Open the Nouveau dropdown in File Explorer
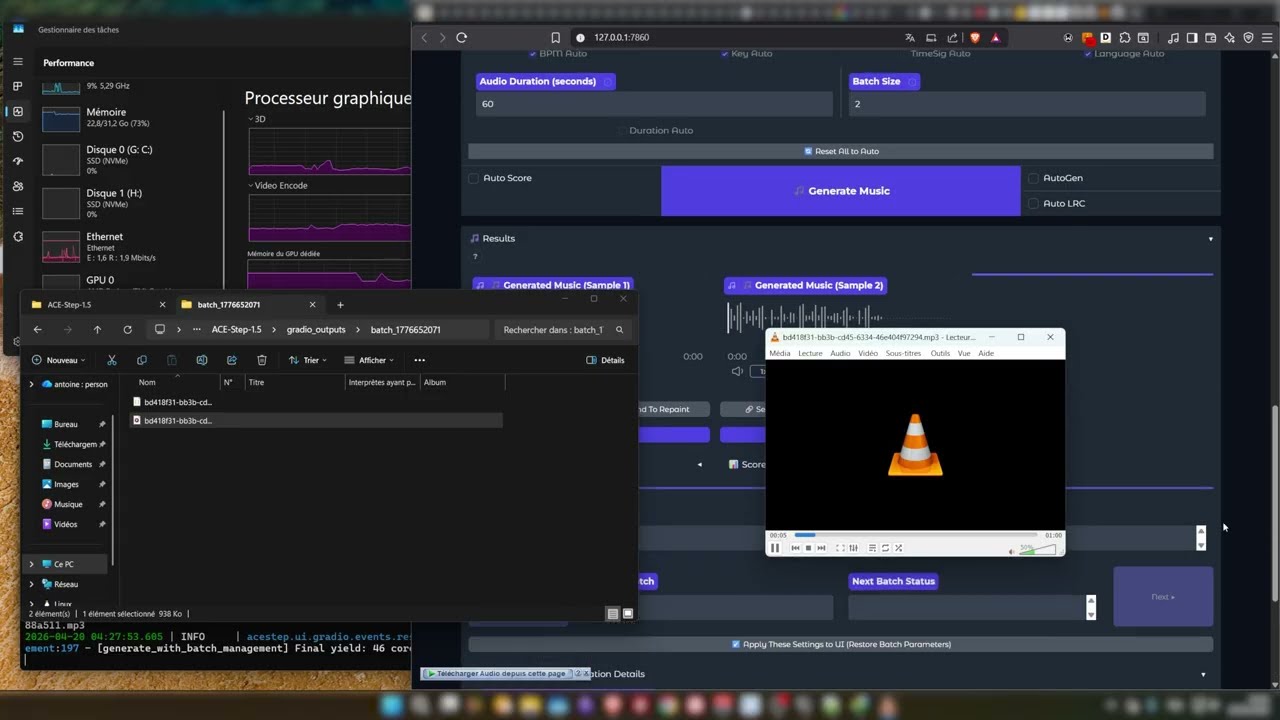This screenshot has height=720, width=1280. (59, 360)
